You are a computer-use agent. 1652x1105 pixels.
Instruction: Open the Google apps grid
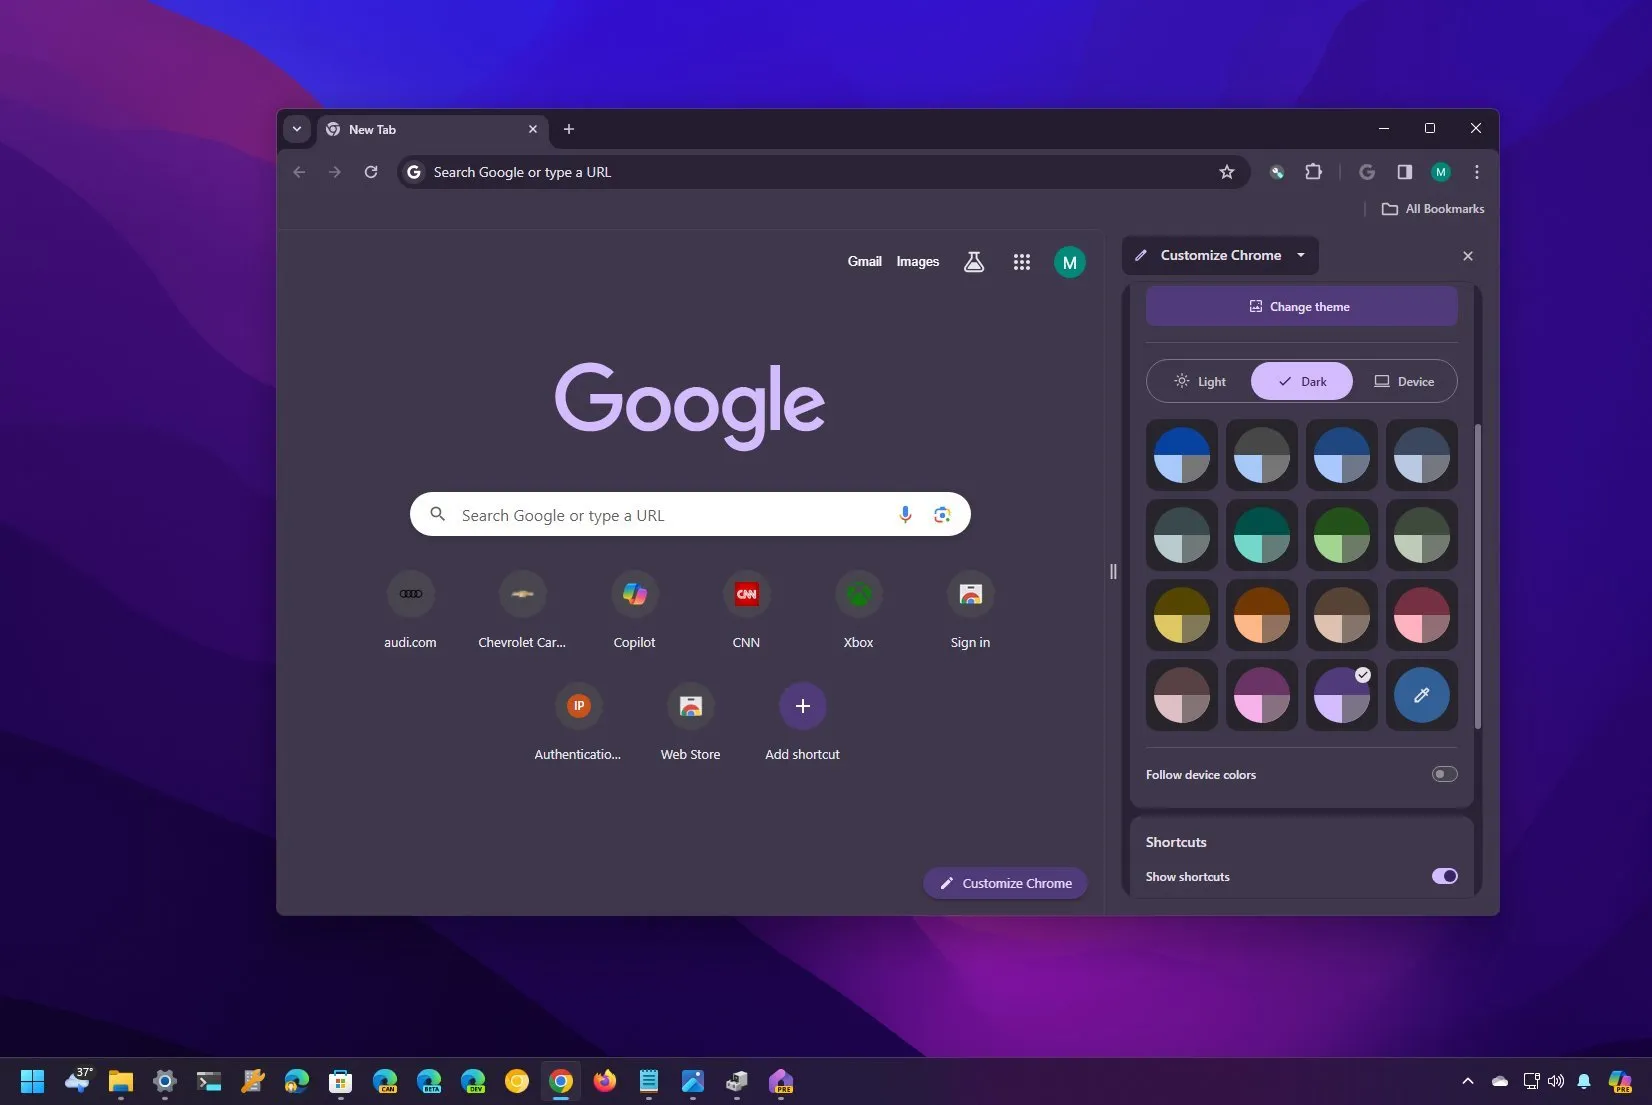[1022, 262]
